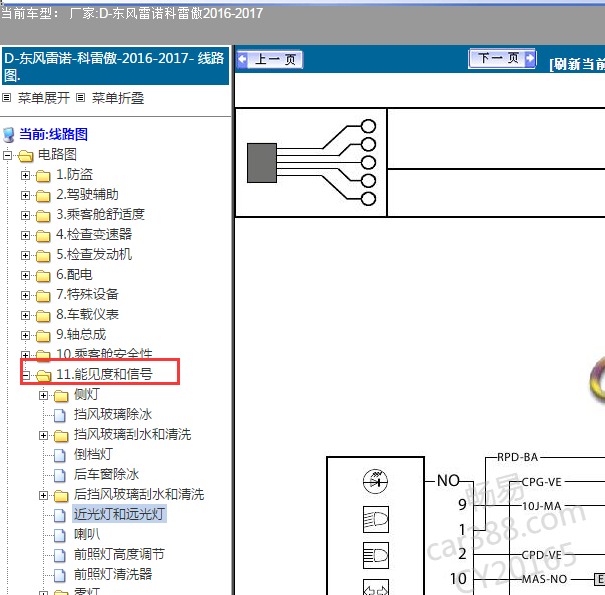
Task: Expand the 1.防盗 folder
Action: click(x=25, y=176)
